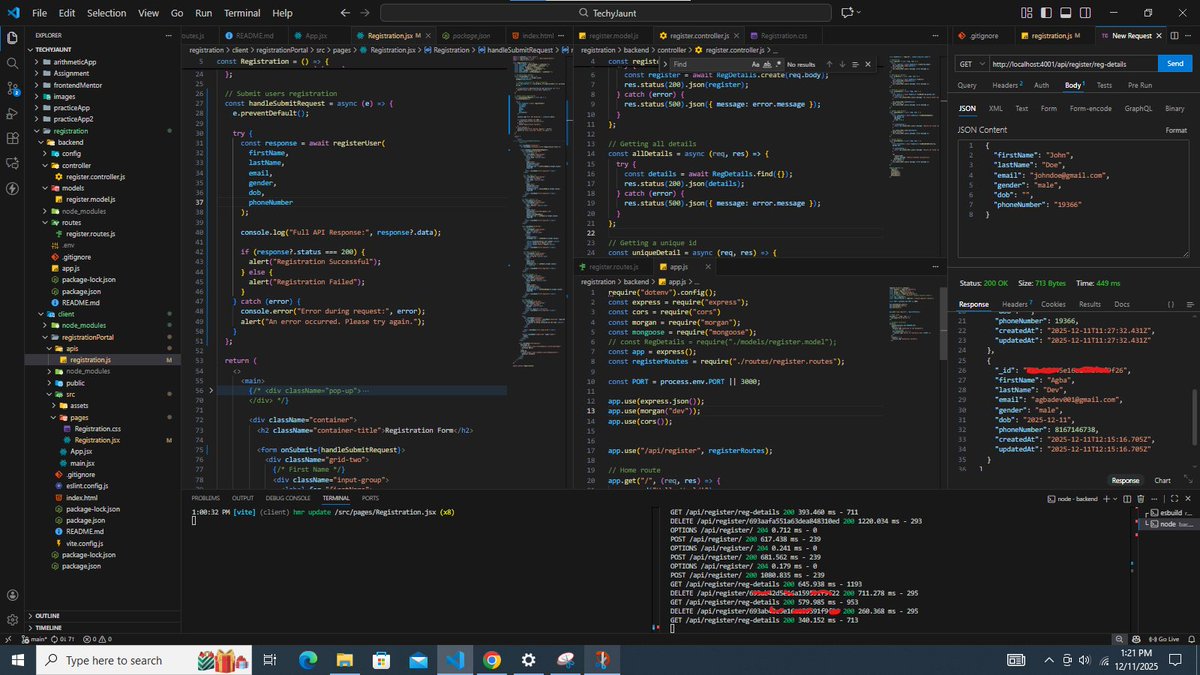Open the Manage gear icon
Image resolution: width=1200 pixels, height=675 pixels.
tap(13, 620)
